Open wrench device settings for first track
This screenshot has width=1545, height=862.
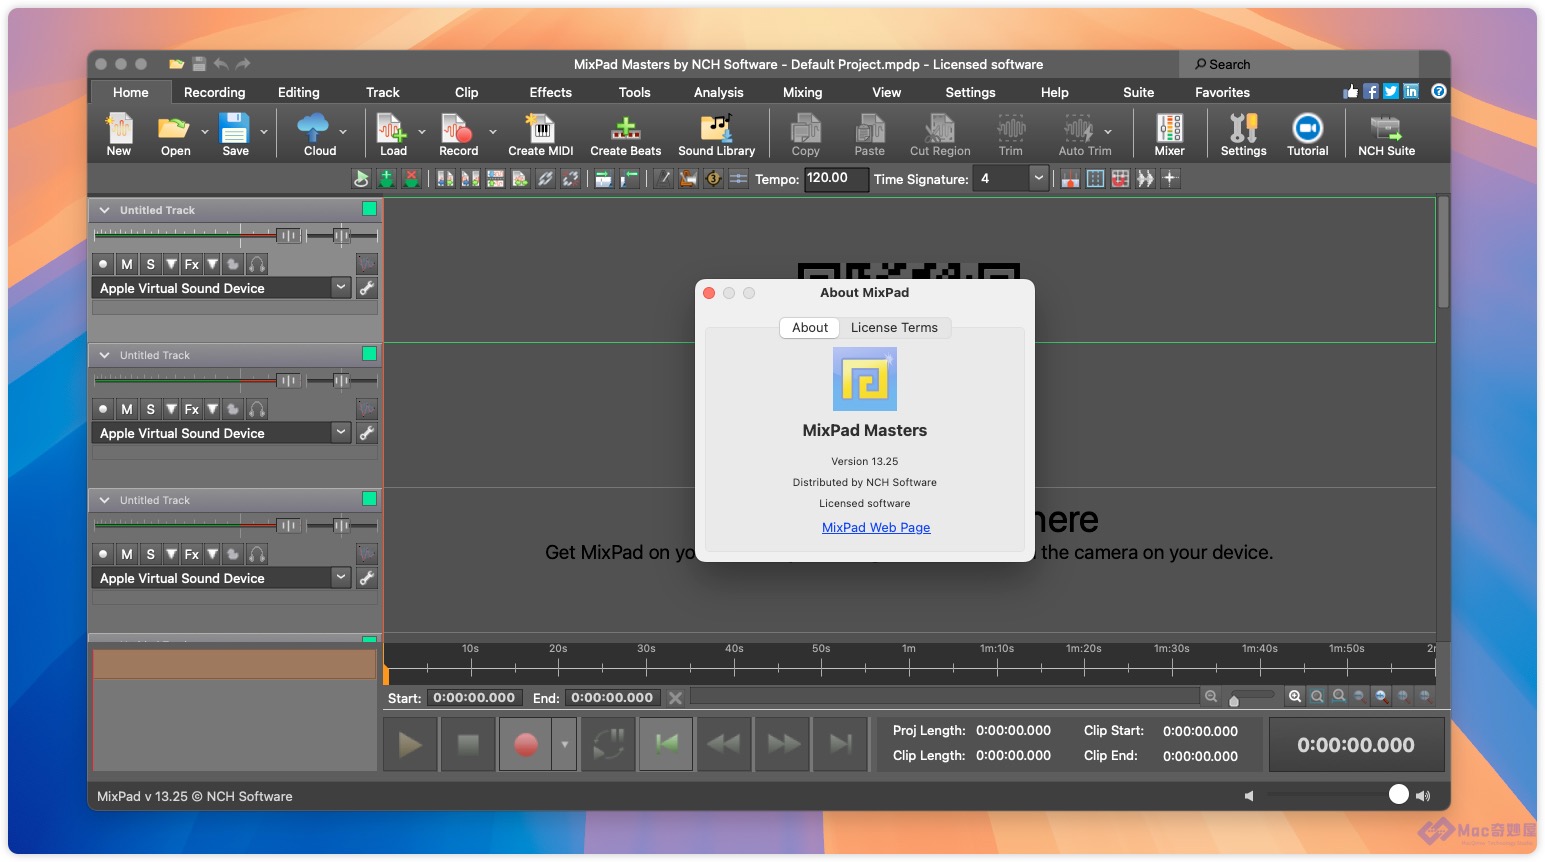pyautogui.click(x=367, y=288)
